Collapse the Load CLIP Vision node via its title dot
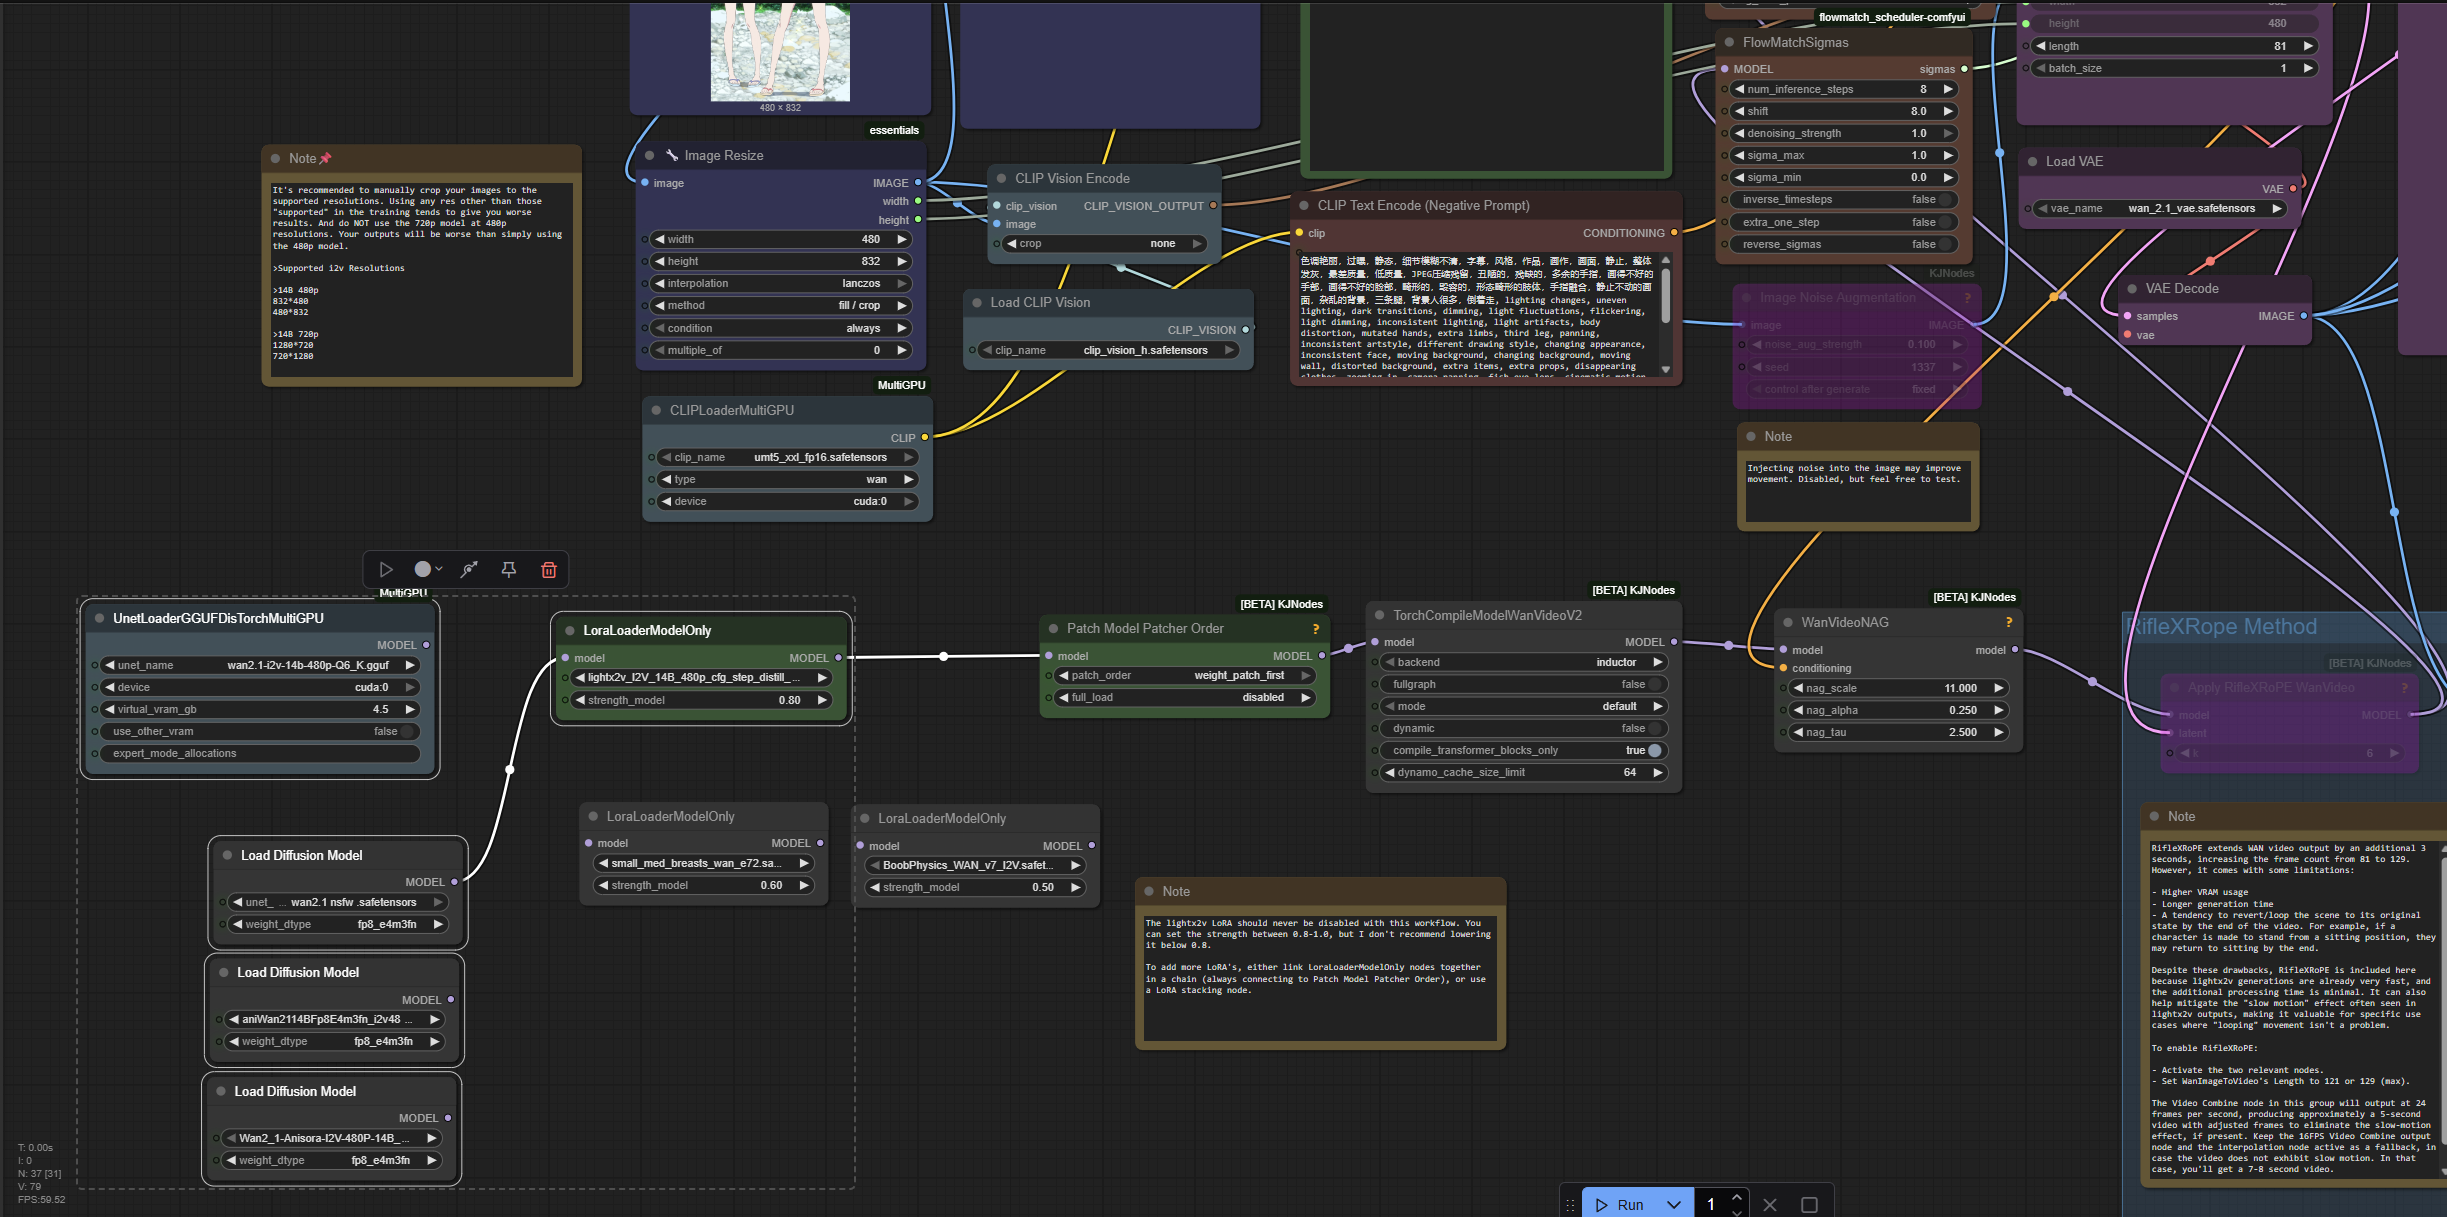 point(977,302)
